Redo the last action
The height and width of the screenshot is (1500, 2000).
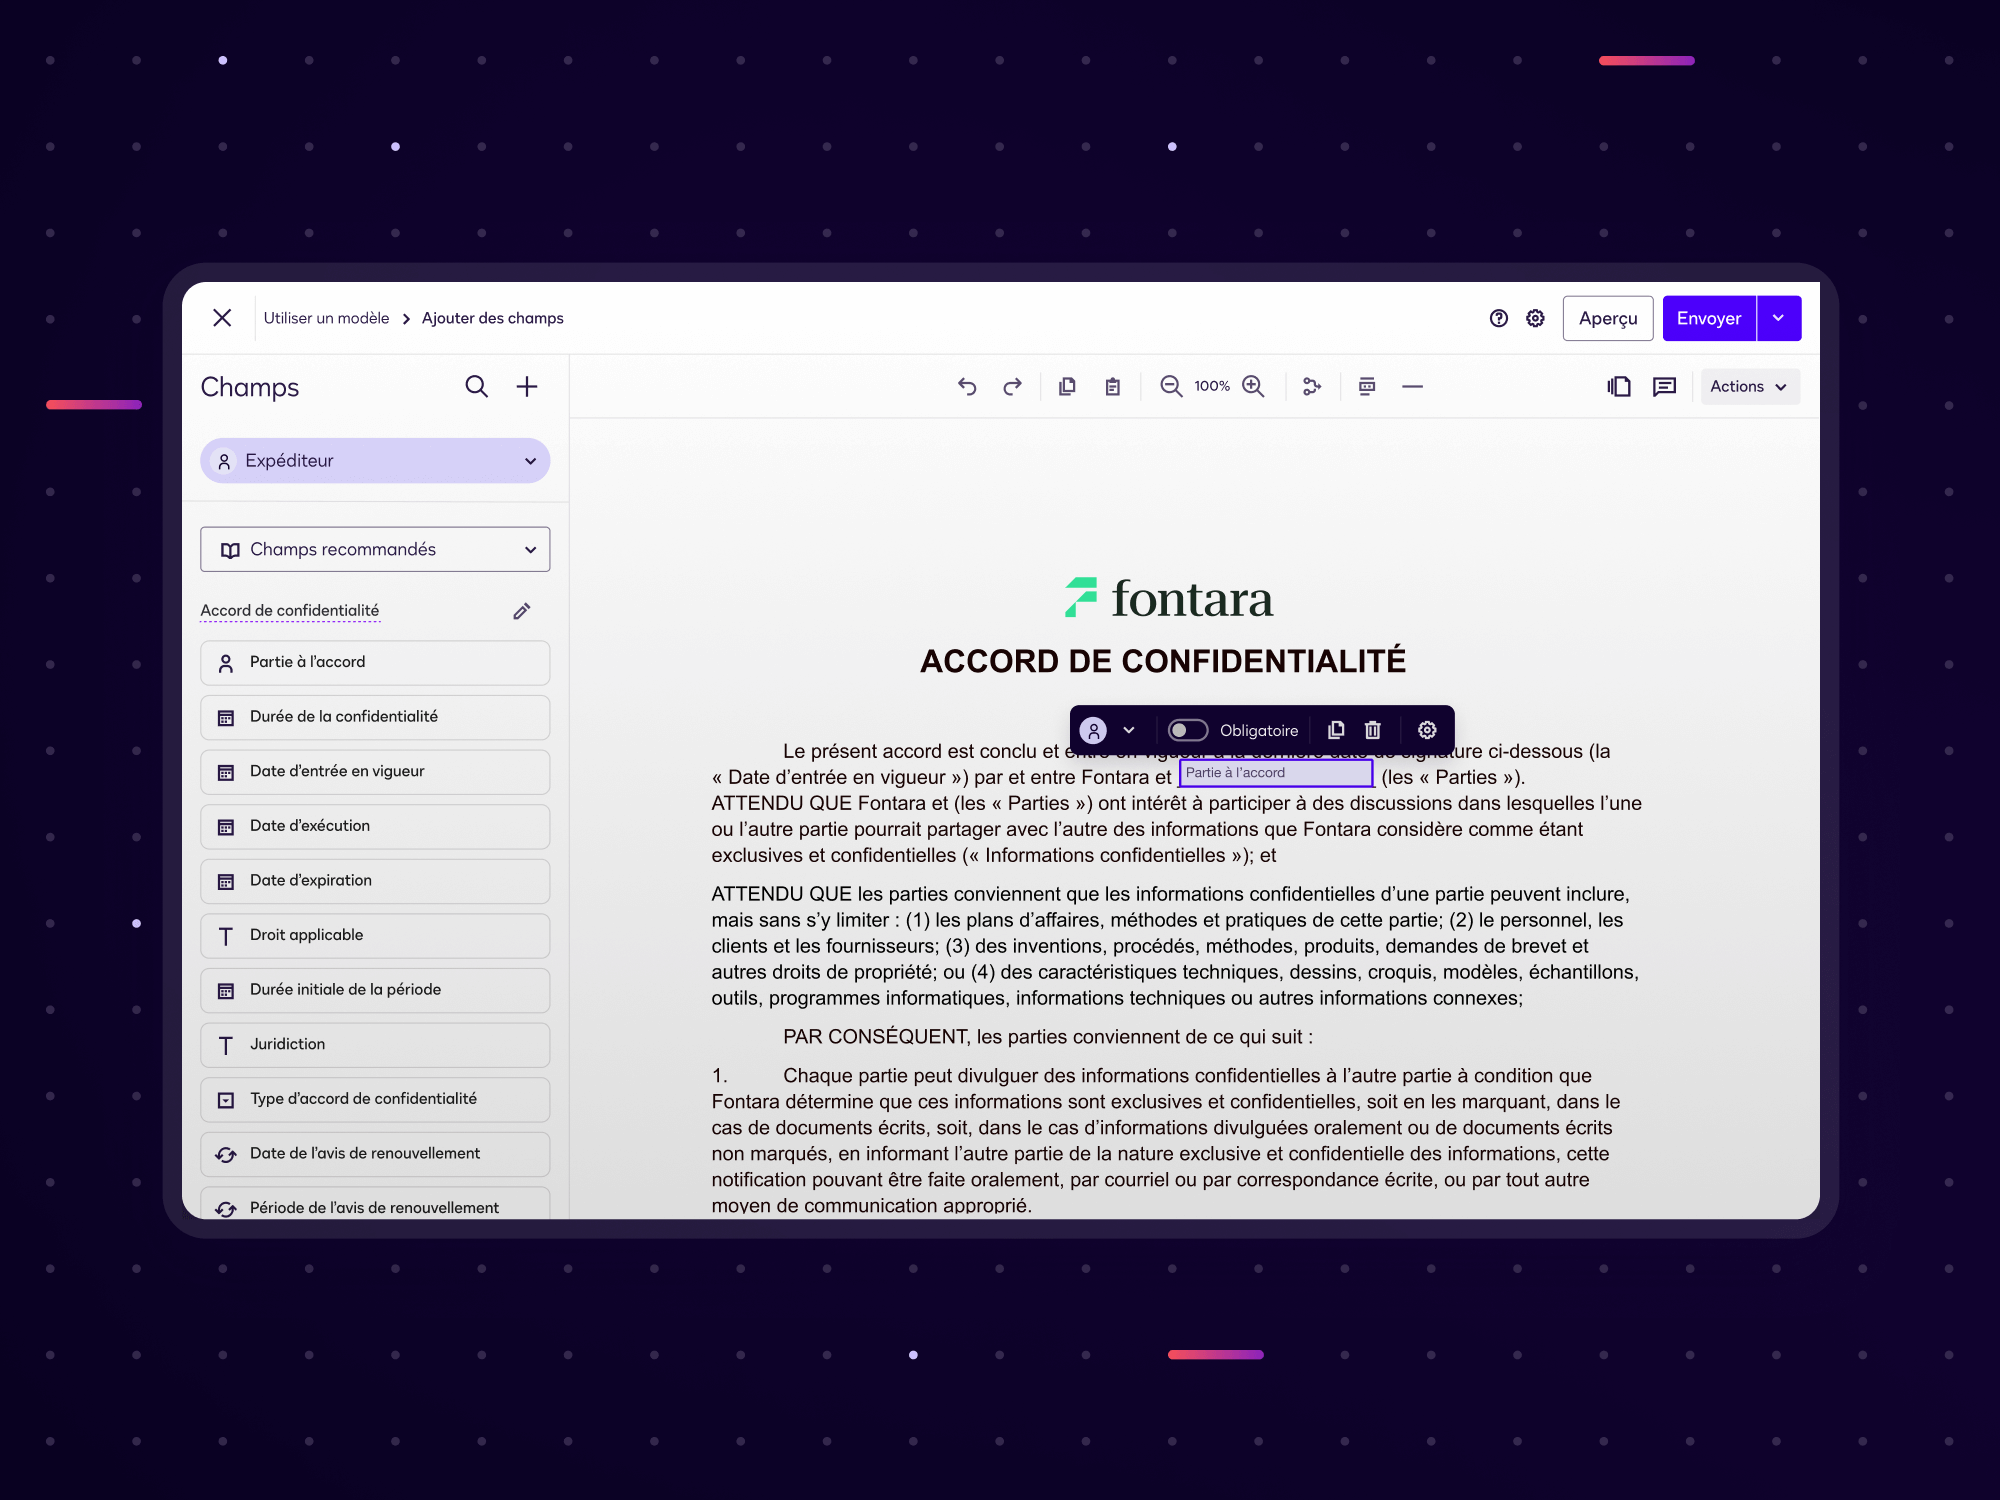1012,386
